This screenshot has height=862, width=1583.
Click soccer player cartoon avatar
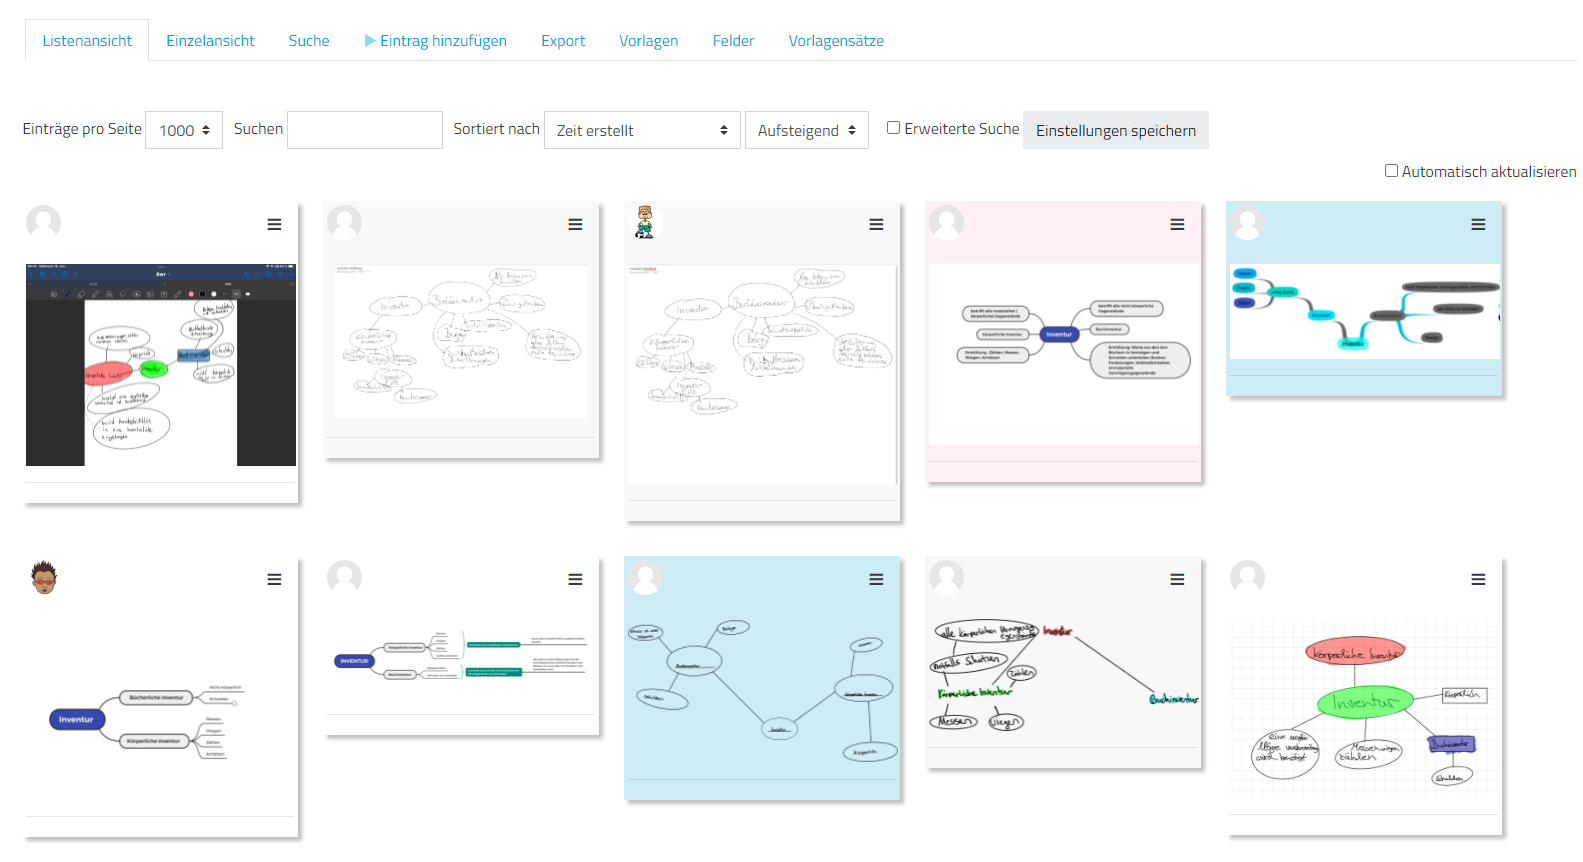(x=645, y=222)
